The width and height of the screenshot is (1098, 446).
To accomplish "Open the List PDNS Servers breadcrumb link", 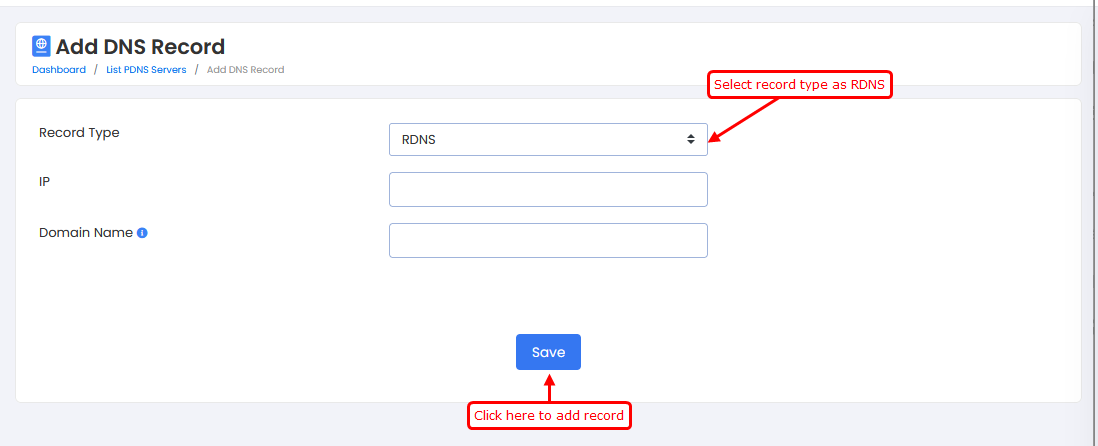I will point(146,70).
